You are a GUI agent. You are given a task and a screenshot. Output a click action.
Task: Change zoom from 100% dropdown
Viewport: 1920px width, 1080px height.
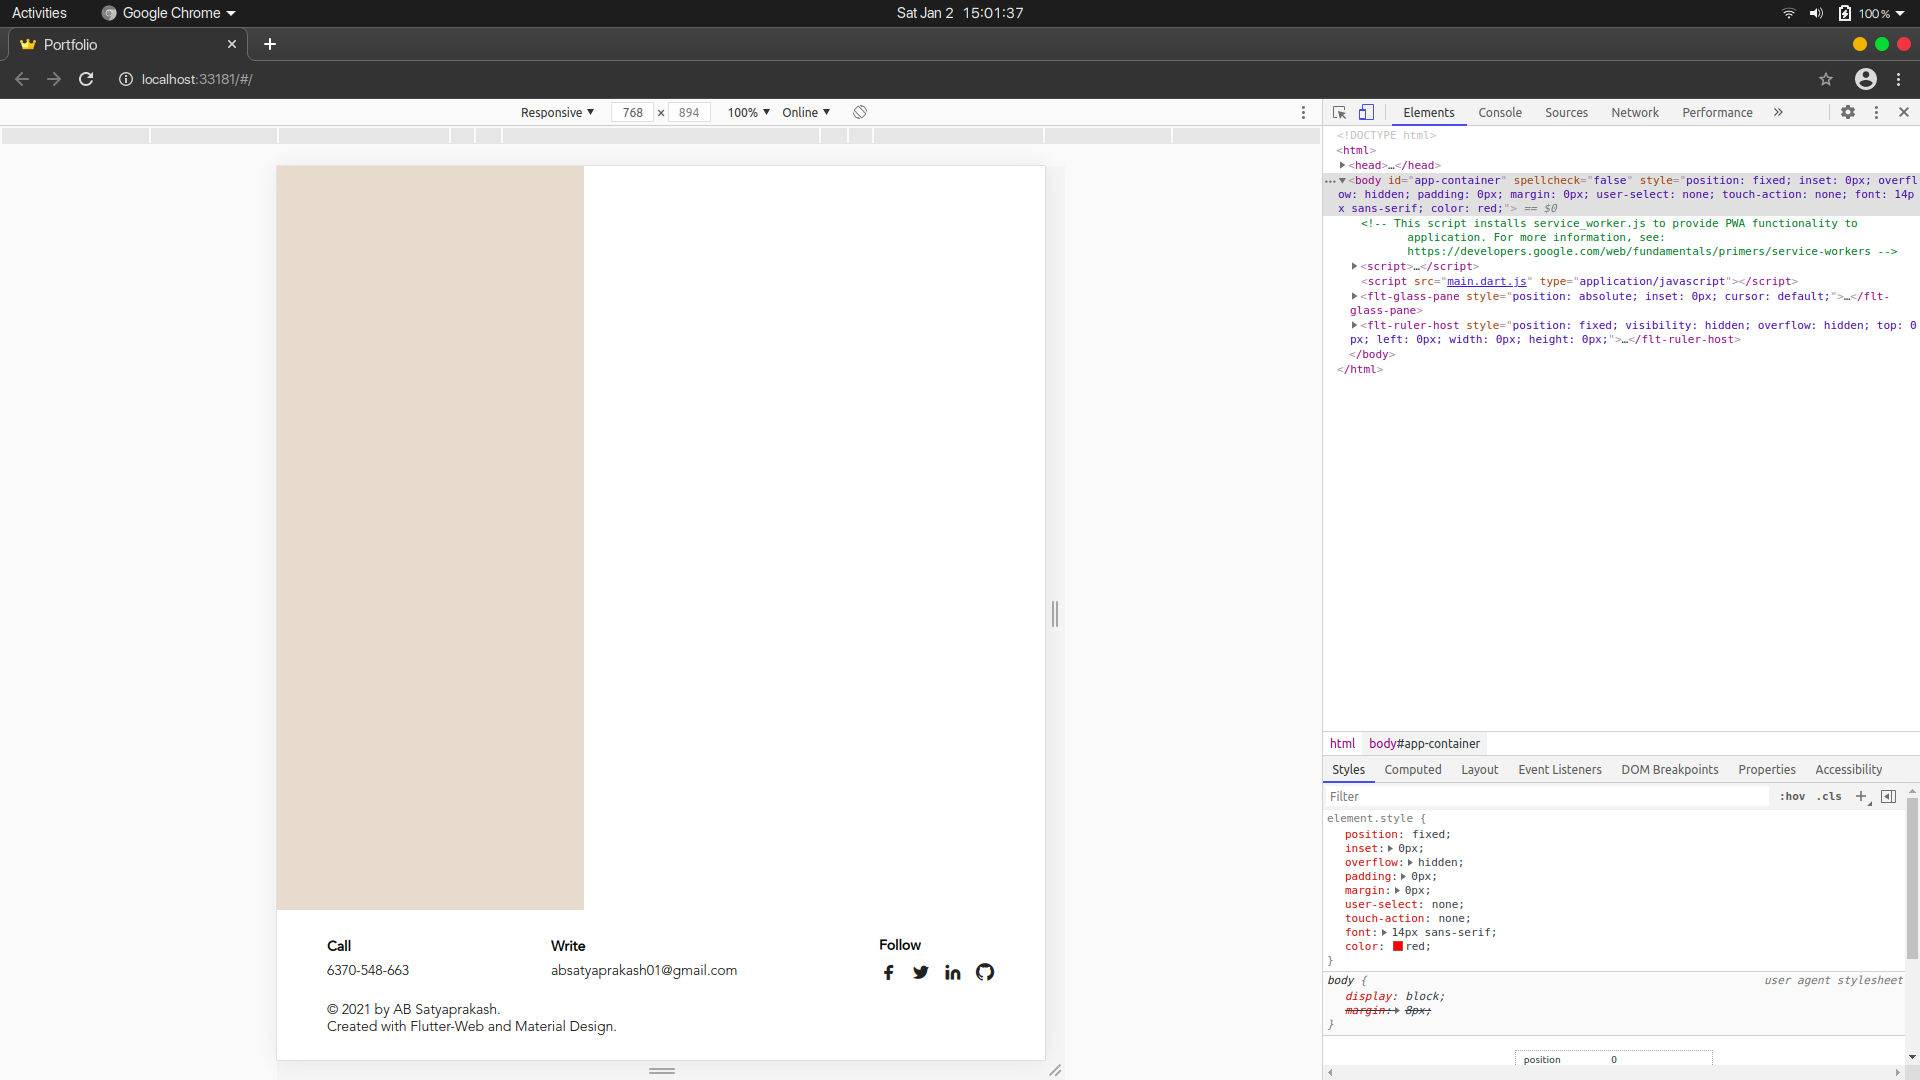tap(747, 112)
